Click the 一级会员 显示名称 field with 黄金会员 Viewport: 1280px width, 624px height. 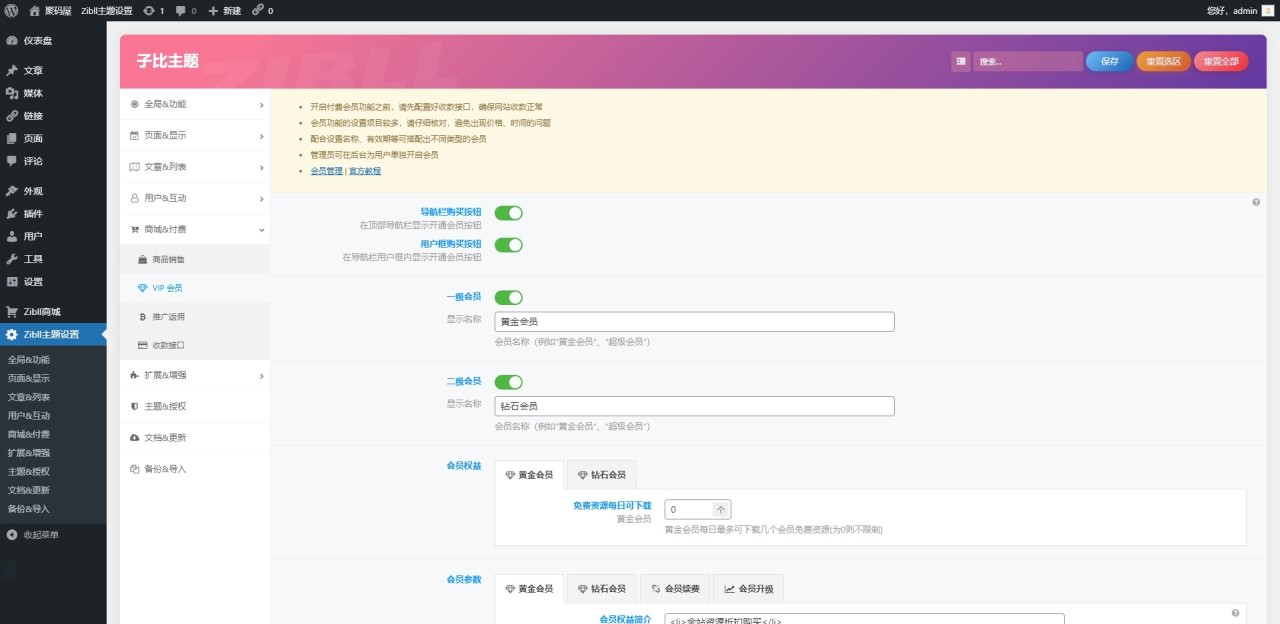pyautogui.click(x=694, y=322)
